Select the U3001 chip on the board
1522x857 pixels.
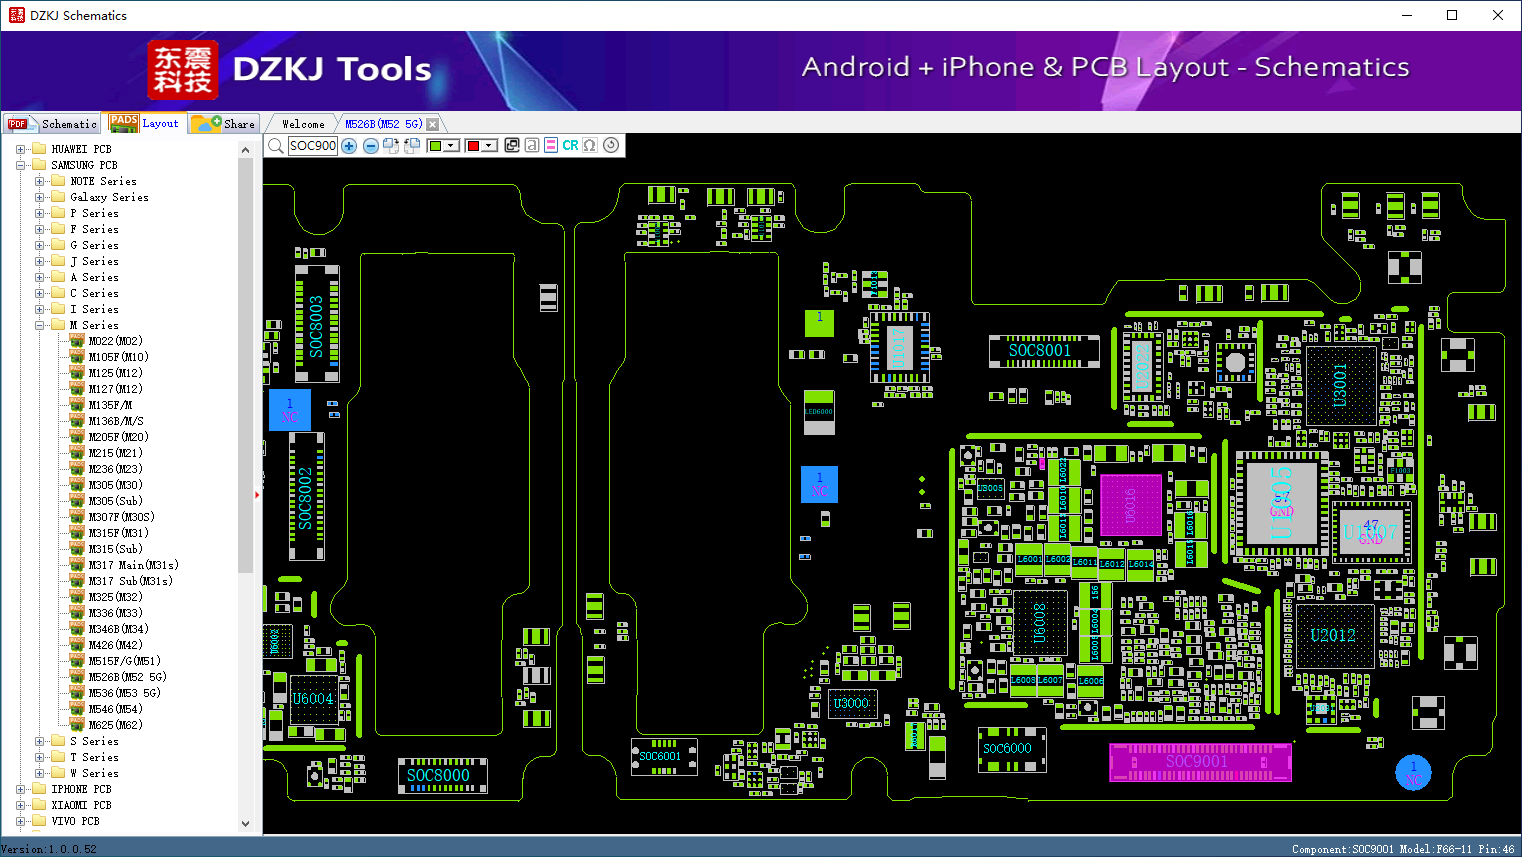[1340, 385]
